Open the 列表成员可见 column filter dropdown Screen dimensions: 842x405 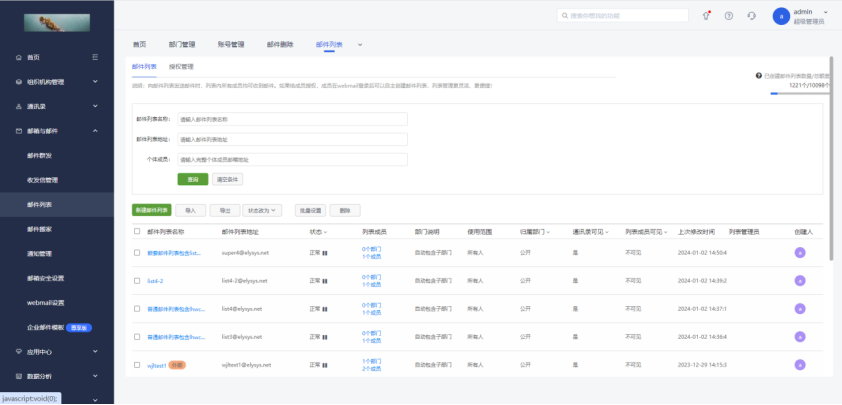[665, 232]
